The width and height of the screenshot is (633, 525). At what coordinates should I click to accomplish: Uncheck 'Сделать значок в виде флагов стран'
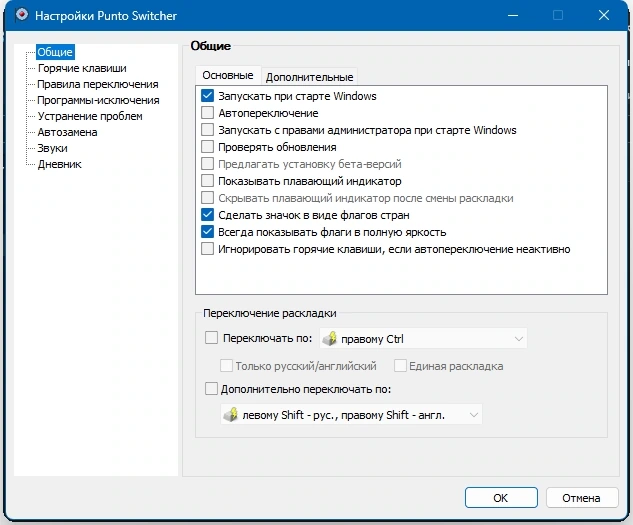[208, 214]
